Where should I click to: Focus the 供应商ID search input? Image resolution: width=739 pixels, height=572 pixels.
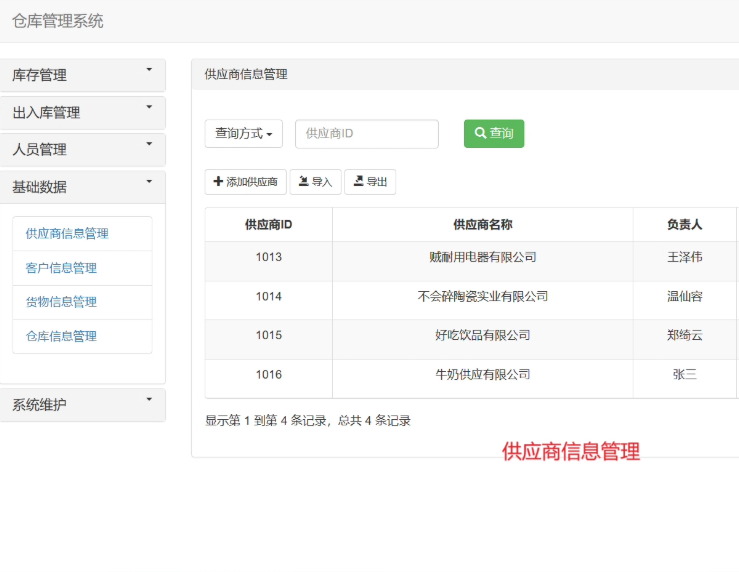point(367,134)
